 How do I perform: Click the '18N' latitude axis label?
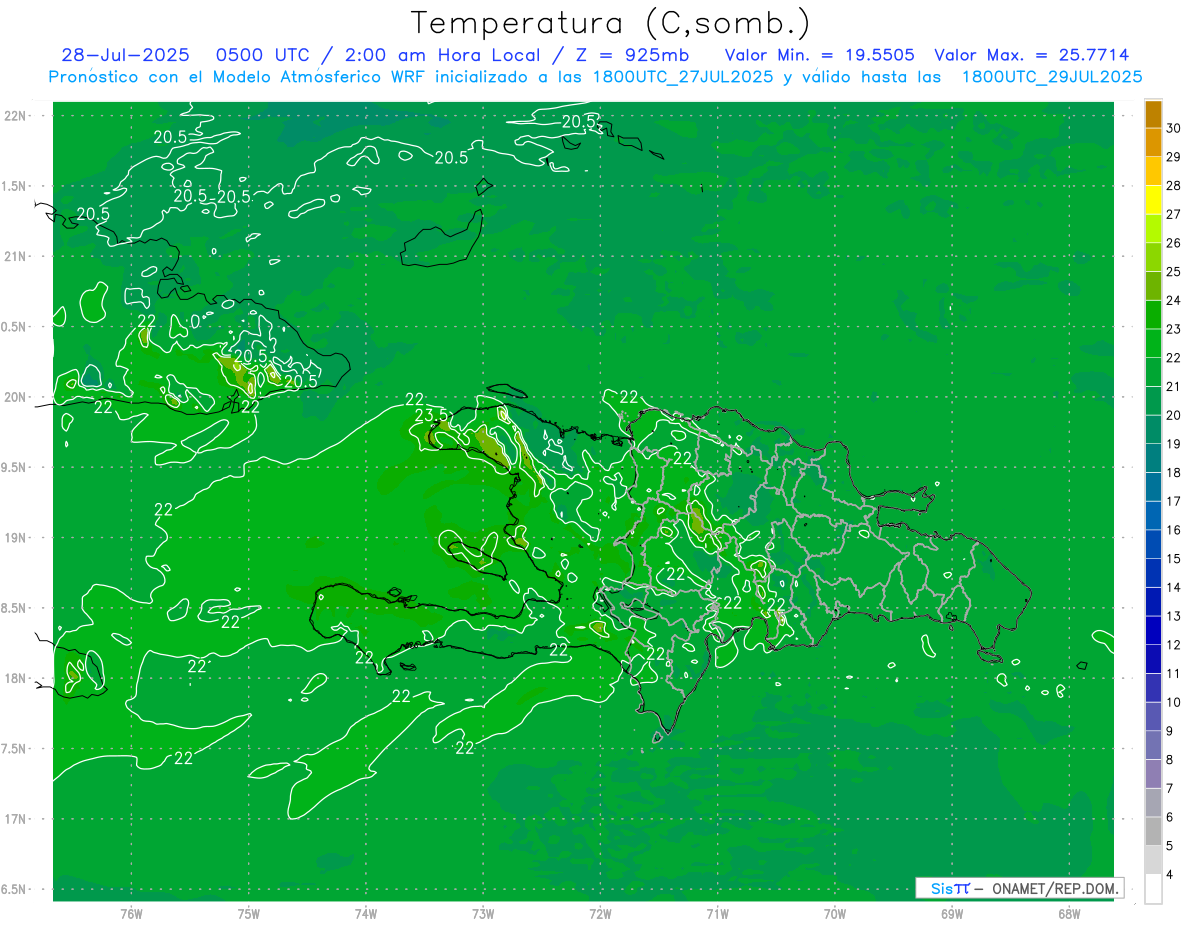(15, 678)
